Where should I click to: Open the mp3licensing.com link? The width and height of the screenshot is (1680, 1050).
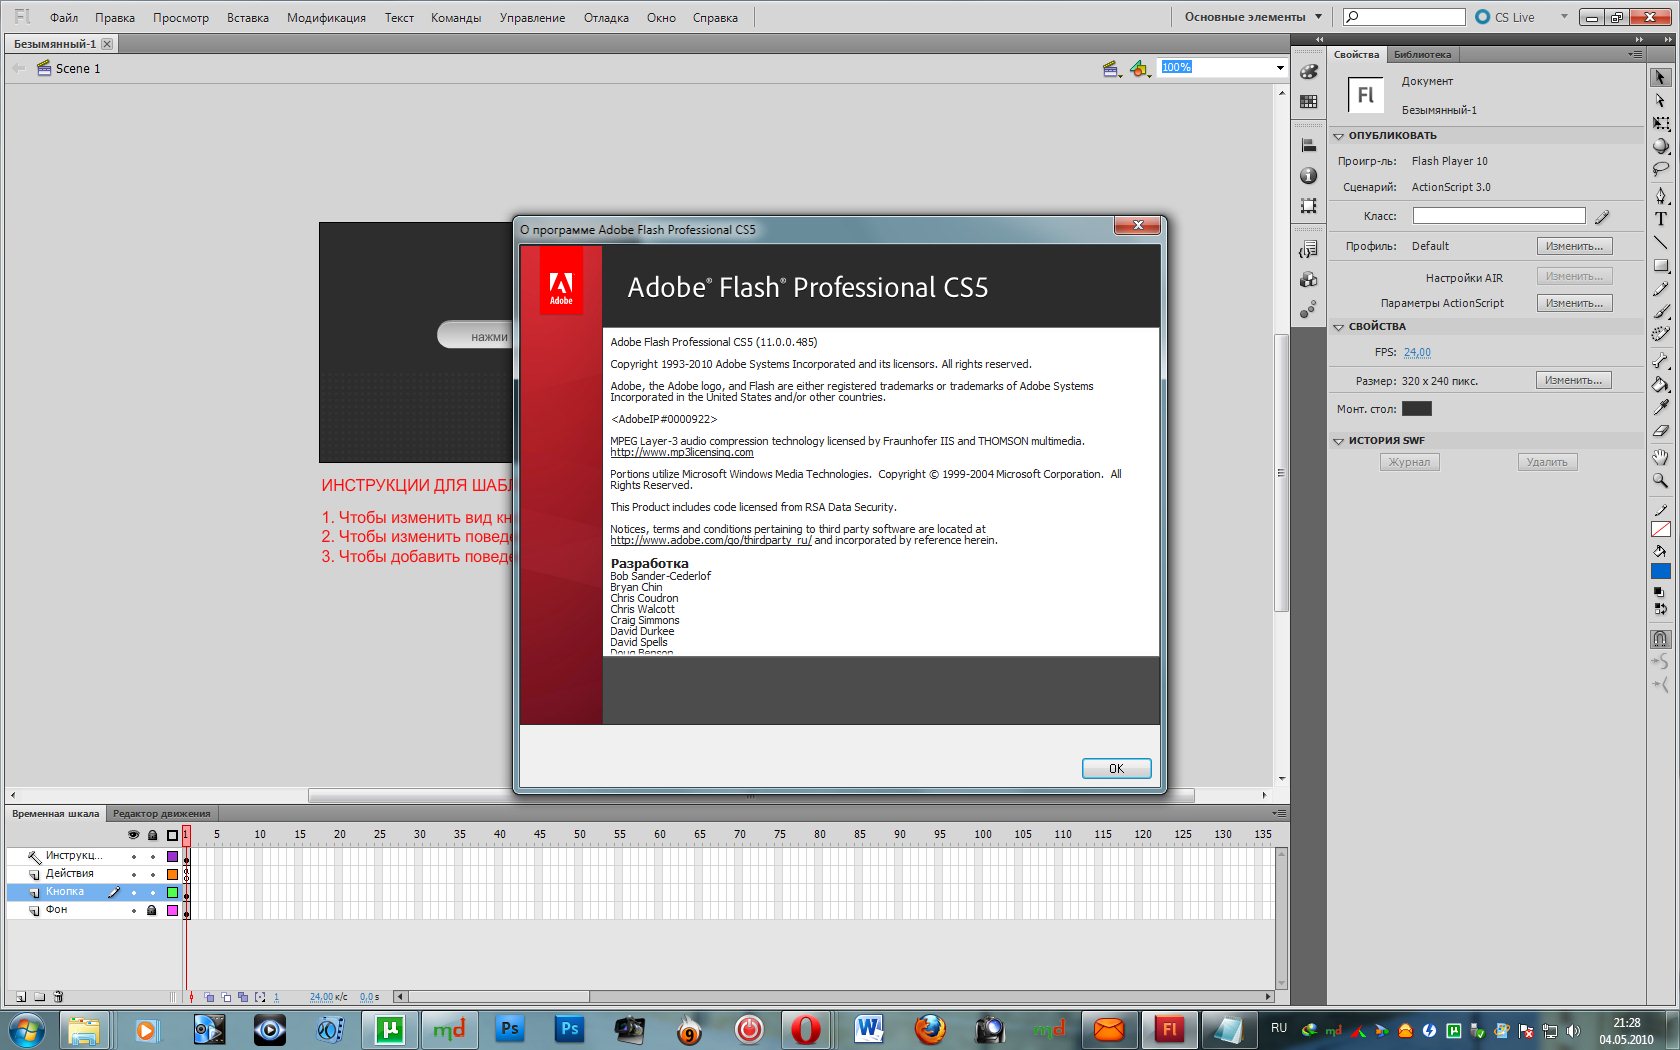682,452
